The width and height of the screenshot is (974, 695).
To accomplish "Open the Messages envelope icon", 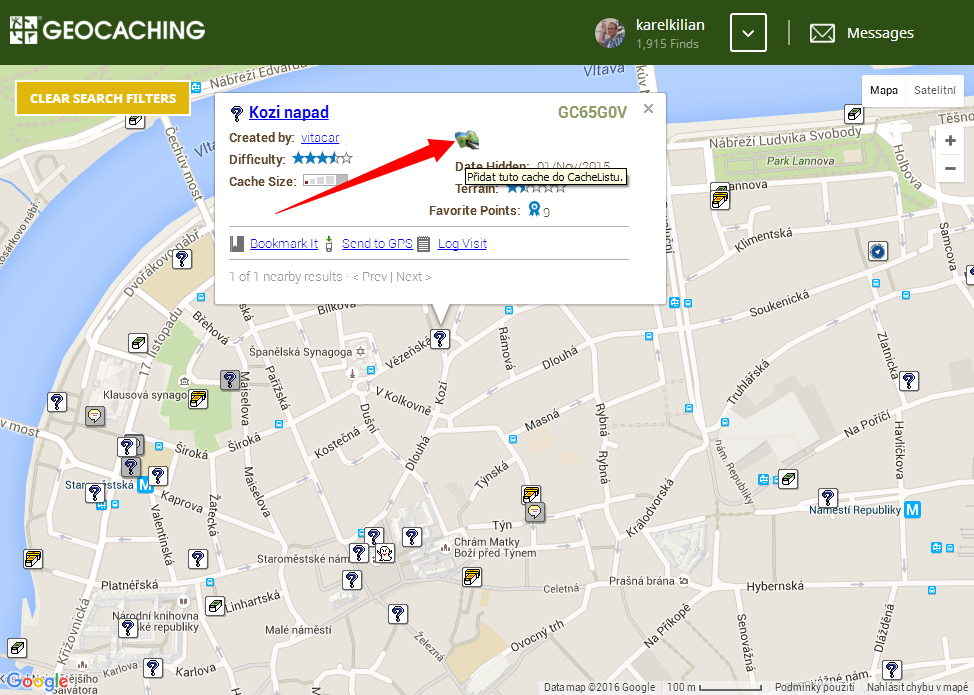I will coord(822,34).
